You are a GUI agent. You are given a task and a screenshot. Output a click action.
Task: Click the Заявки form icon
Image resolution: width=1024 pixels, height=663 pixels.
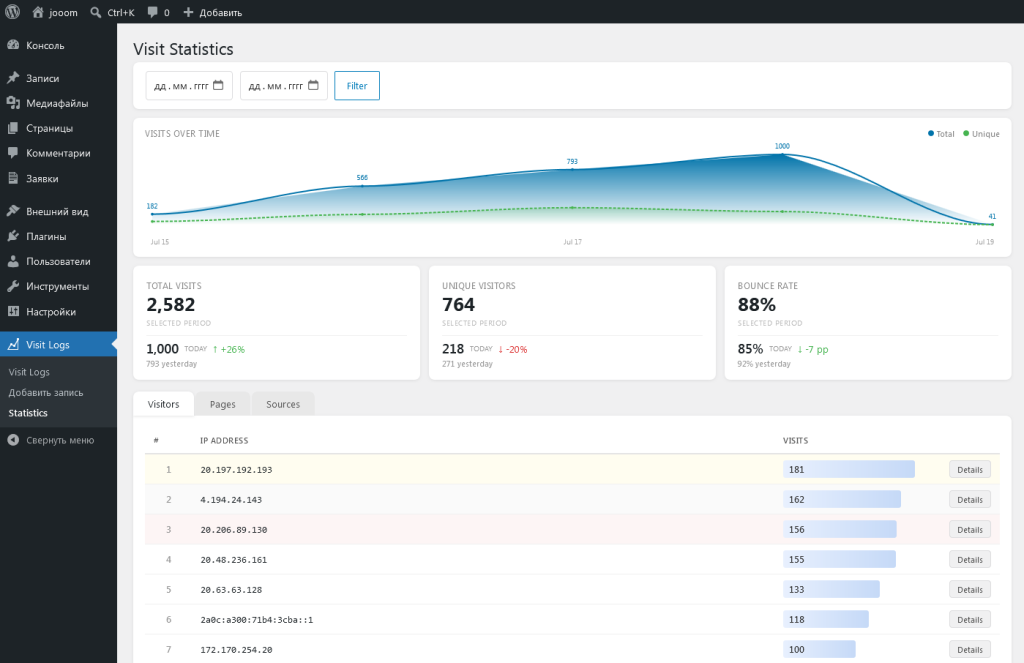coord(13,178)
